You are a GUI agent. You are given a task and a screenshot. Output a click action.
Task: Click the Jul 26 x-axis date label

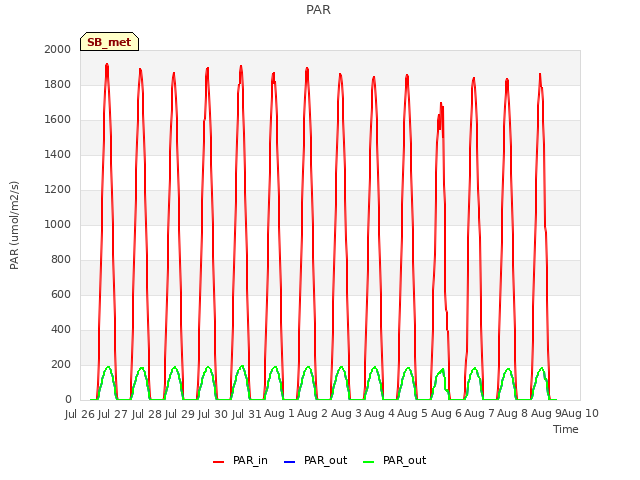tap(80, 414)
